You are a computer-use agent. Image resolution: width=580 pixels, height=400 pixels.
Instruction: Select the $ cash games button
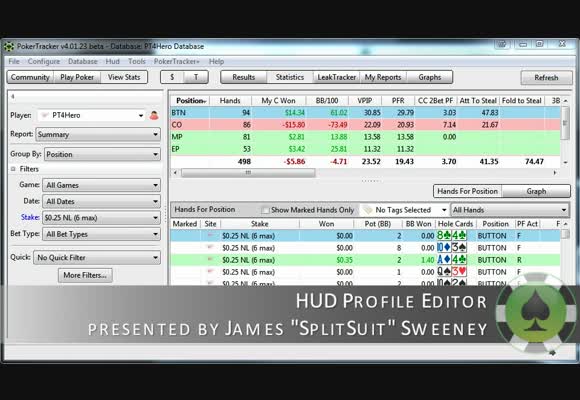click(172, 77)
